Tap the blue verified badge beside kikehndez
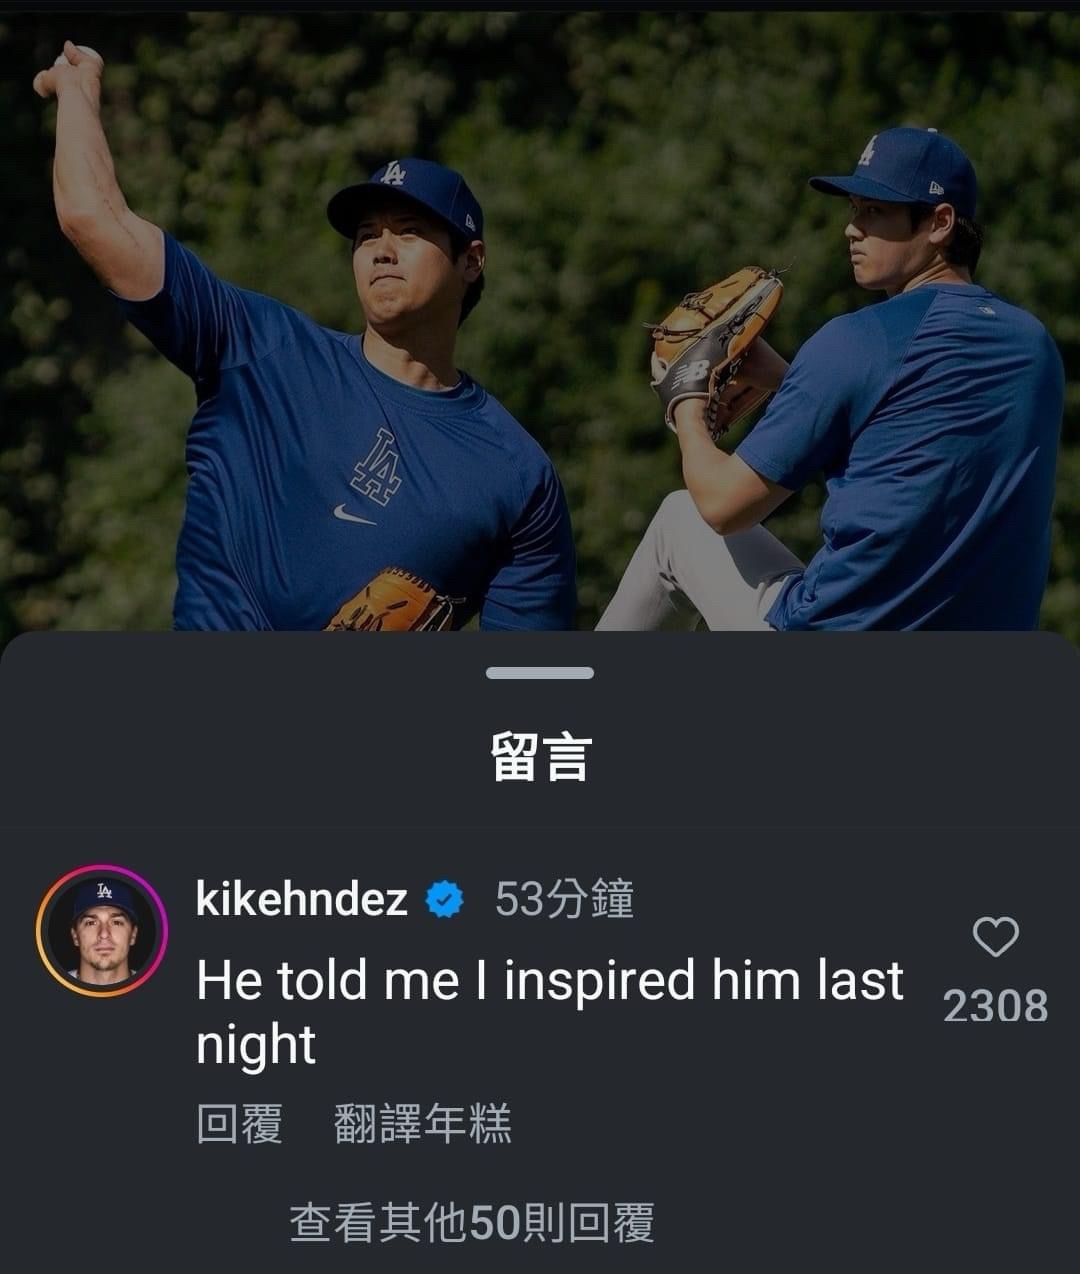The width and height of the screenshot is (1080, 1274). (x=444, y=900)
